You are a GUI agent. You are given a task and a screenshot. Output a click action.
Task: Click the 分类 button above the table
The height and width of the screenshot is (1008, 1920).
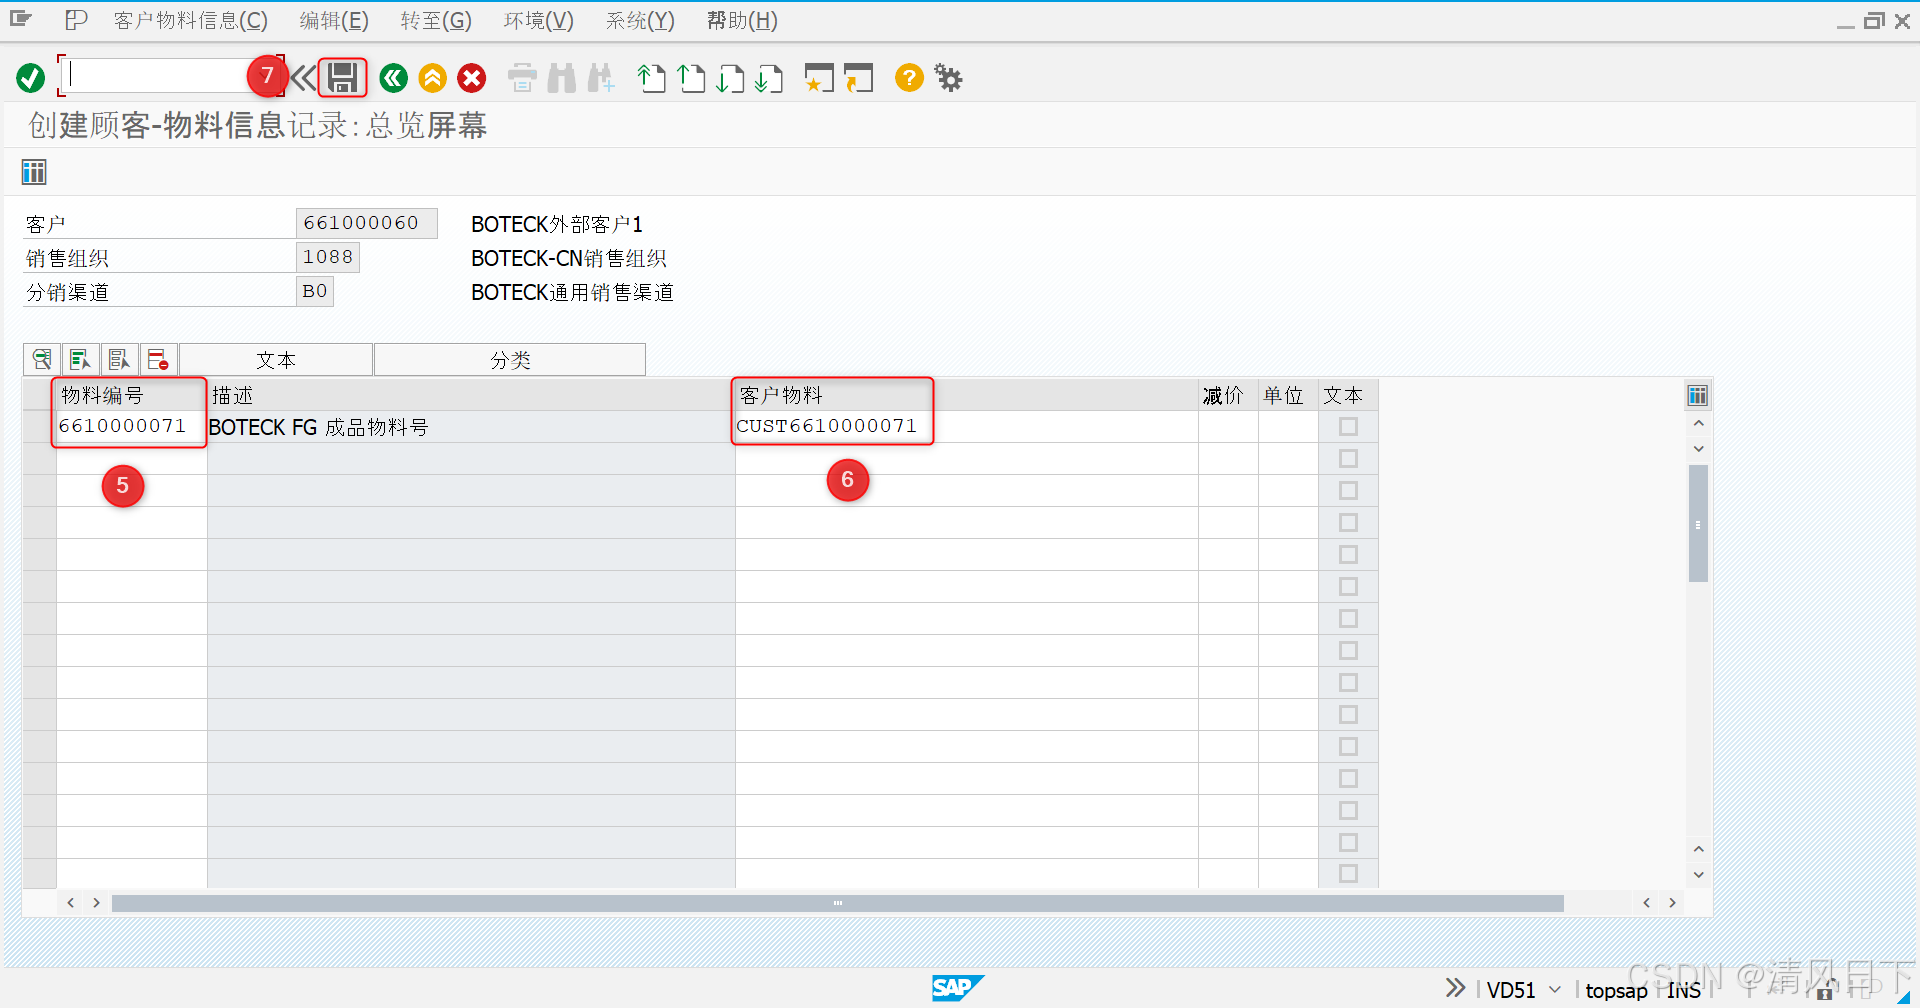pyautogui.click(x=509, y=359)
